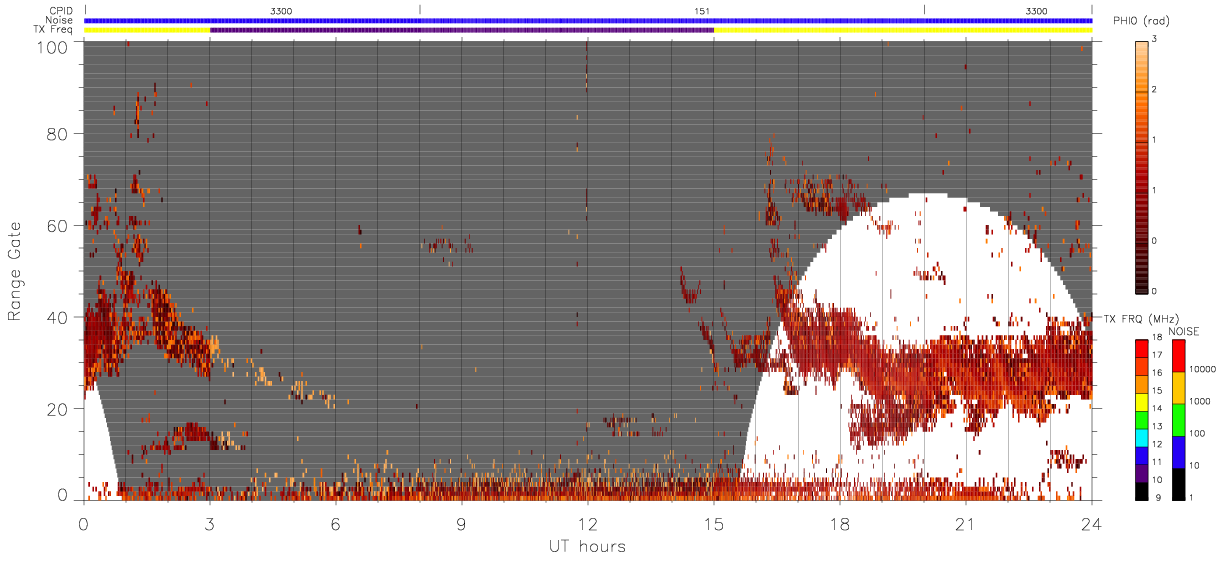Click the '16' tick on the TX FRQ legend
The height and width of the screenshot is (567, 1228).
tap(1156, 373)
